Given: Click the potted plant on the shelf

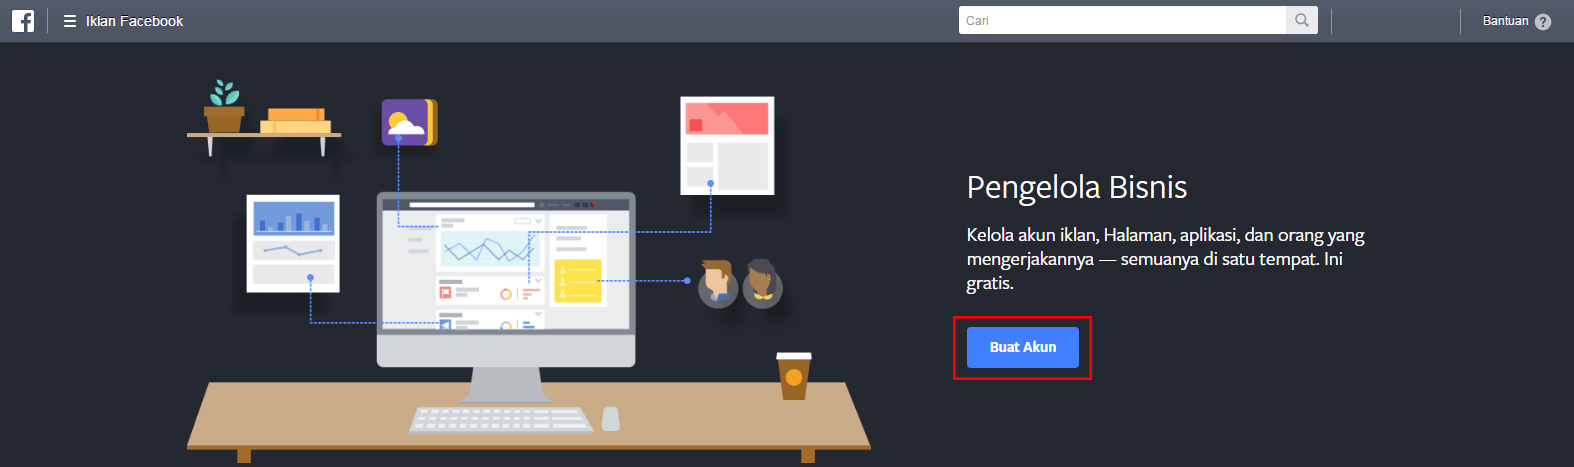Looking at the screenshot, I should click(x=224, y=108).
